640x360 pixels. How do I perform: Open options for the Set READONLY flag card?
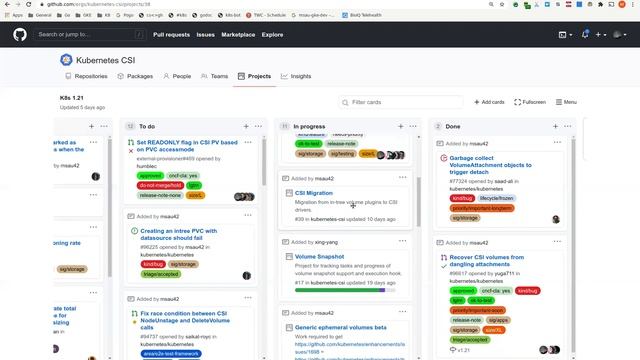pyautogui.click(x=248, y=142)
